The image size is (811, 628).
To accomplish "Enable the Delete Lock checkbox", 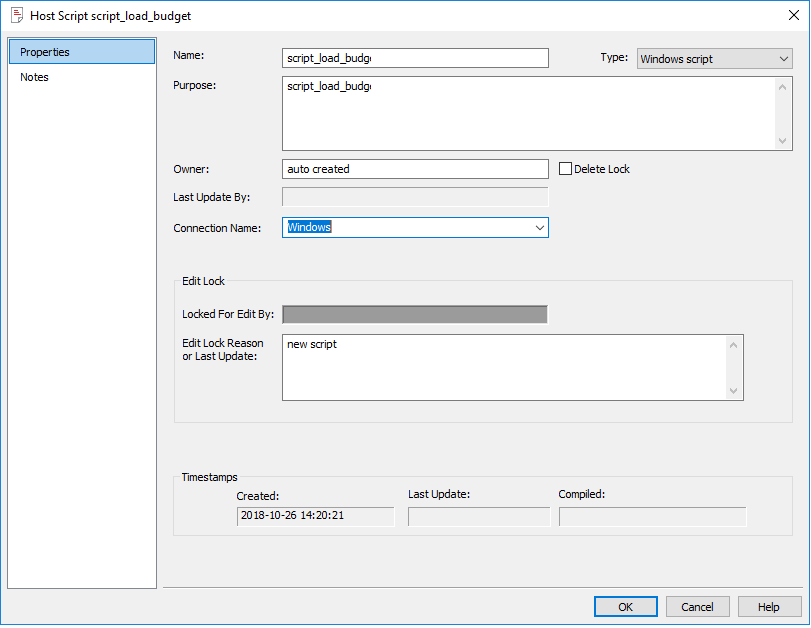I will [565, 169].
